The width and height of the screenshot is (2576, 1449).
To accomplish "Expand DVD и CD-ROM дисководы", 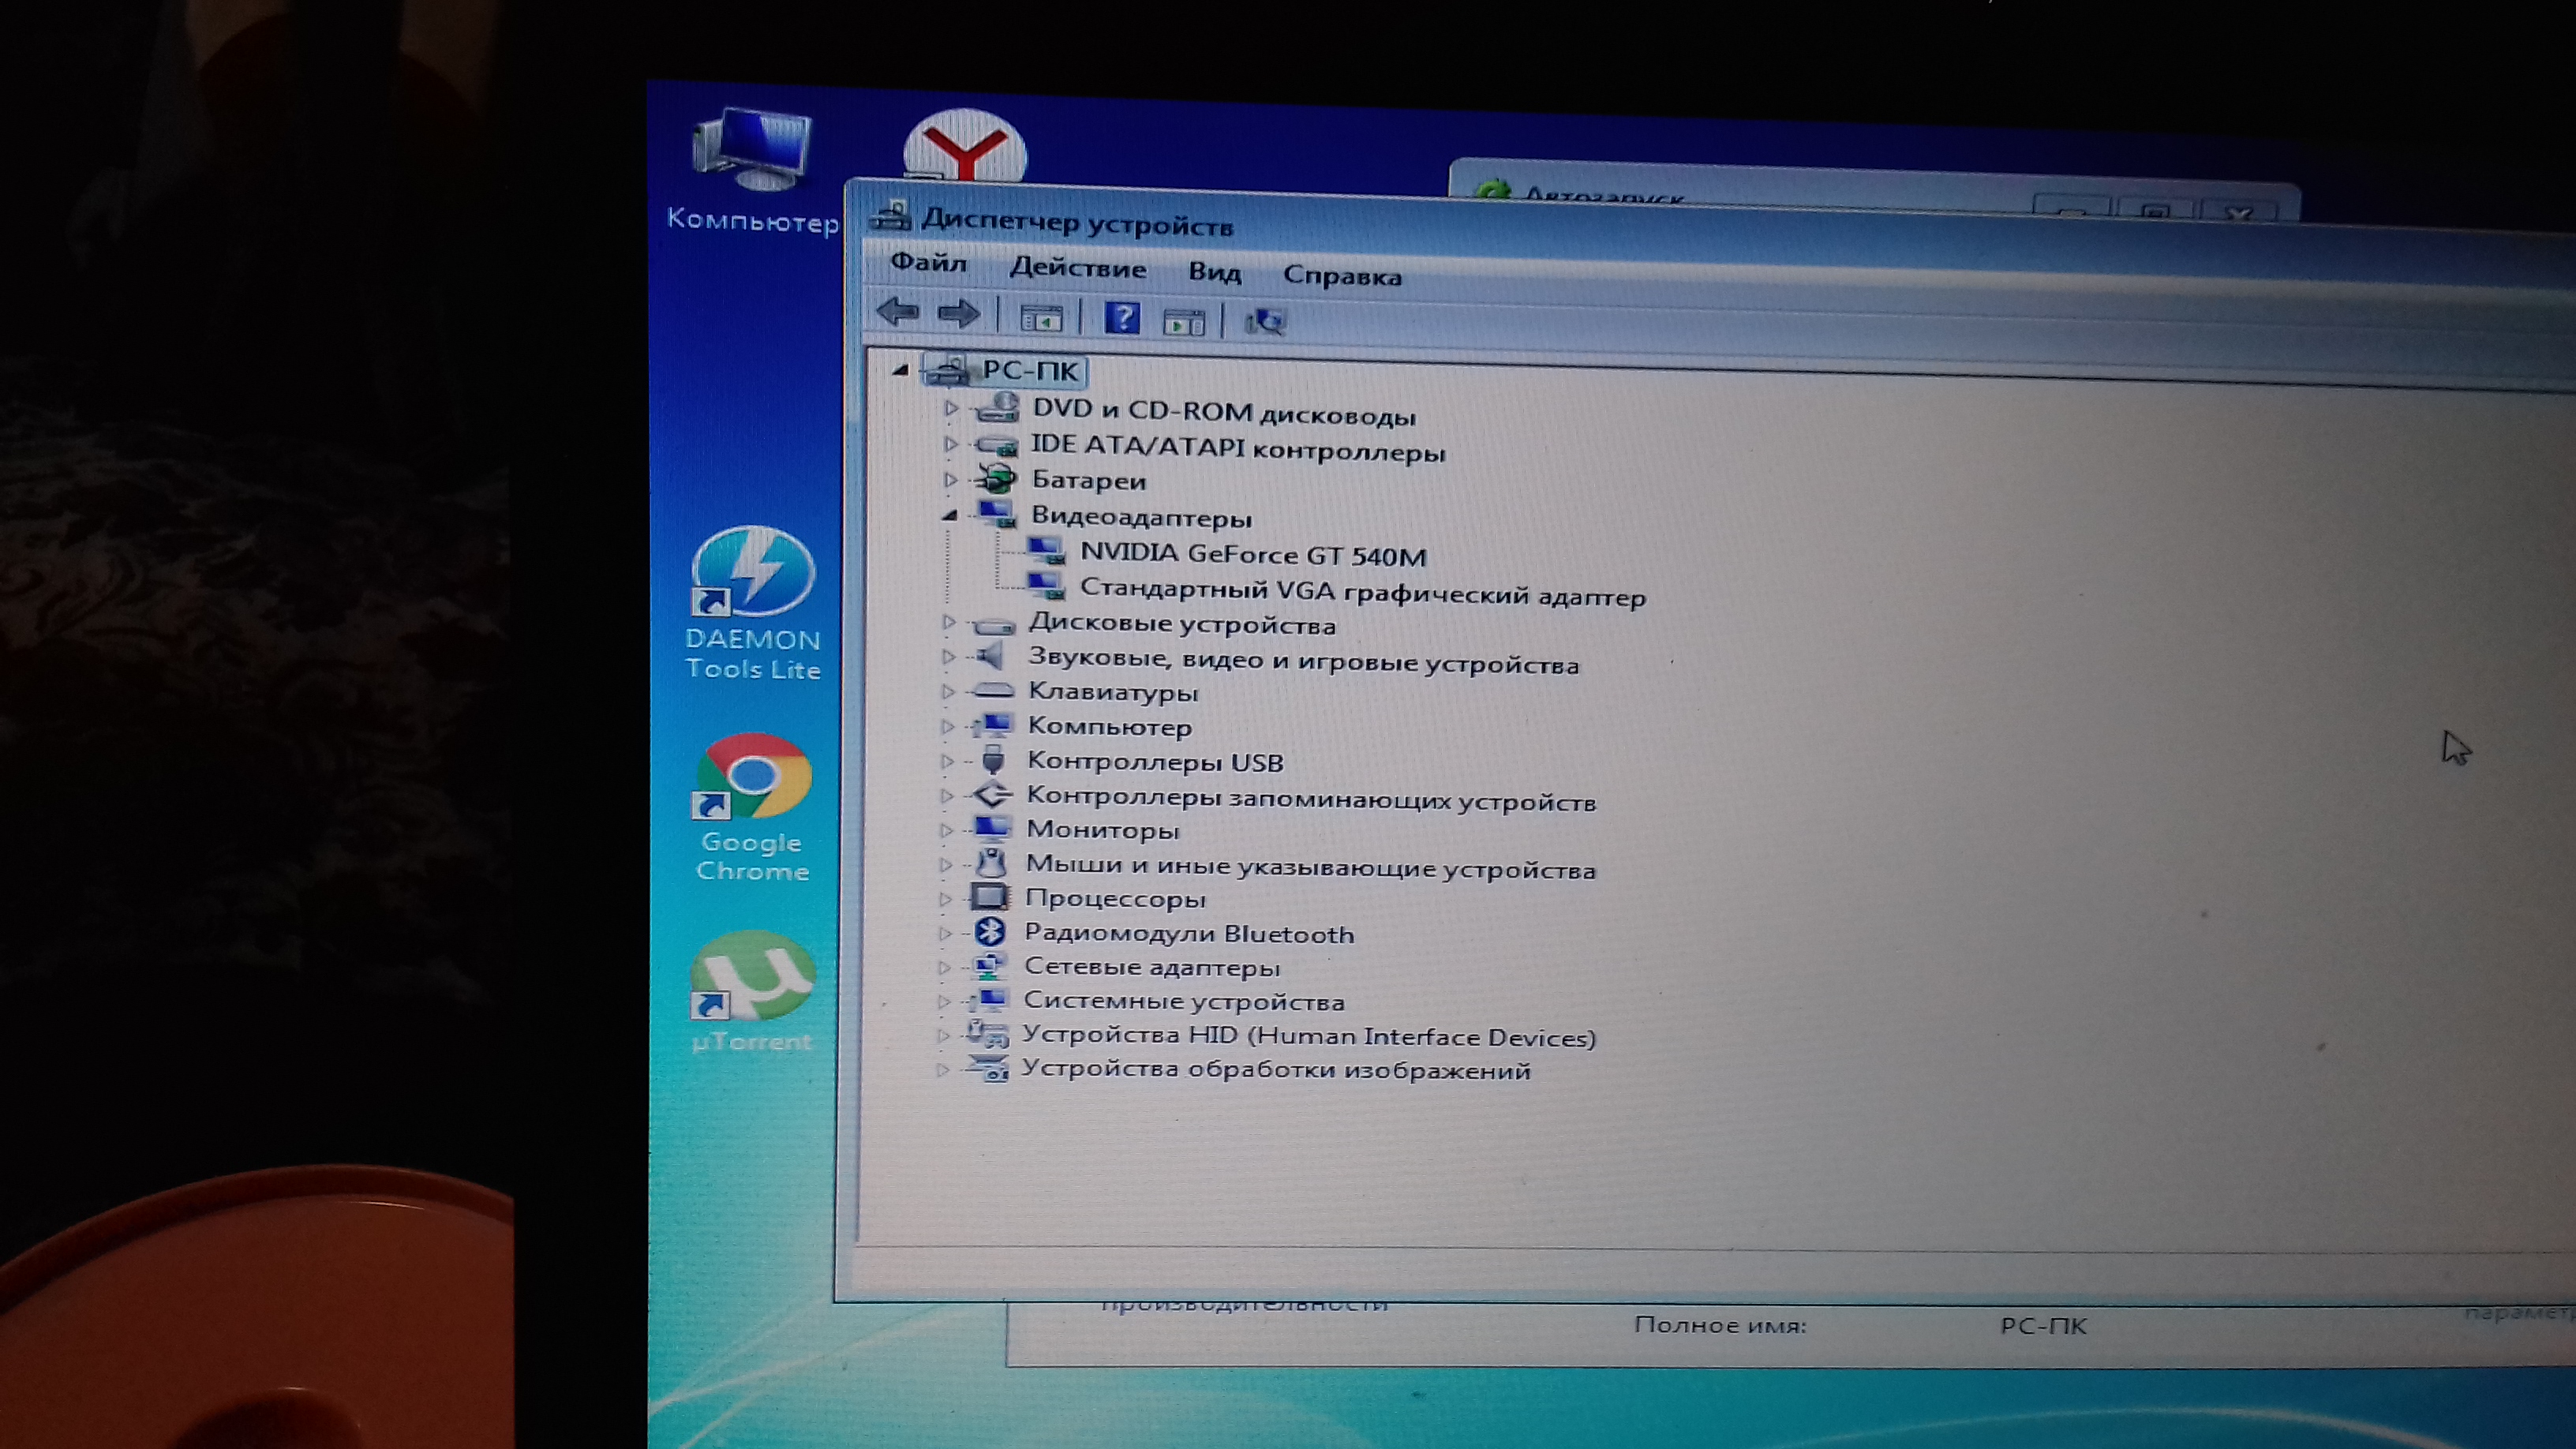I will click(x=951, y=408).
